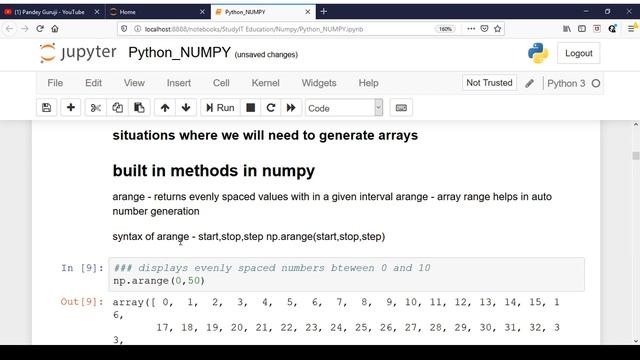The width and height of the screenshot is (640, 360).
Task: Go forward in browser history
Action: point(24,29)
